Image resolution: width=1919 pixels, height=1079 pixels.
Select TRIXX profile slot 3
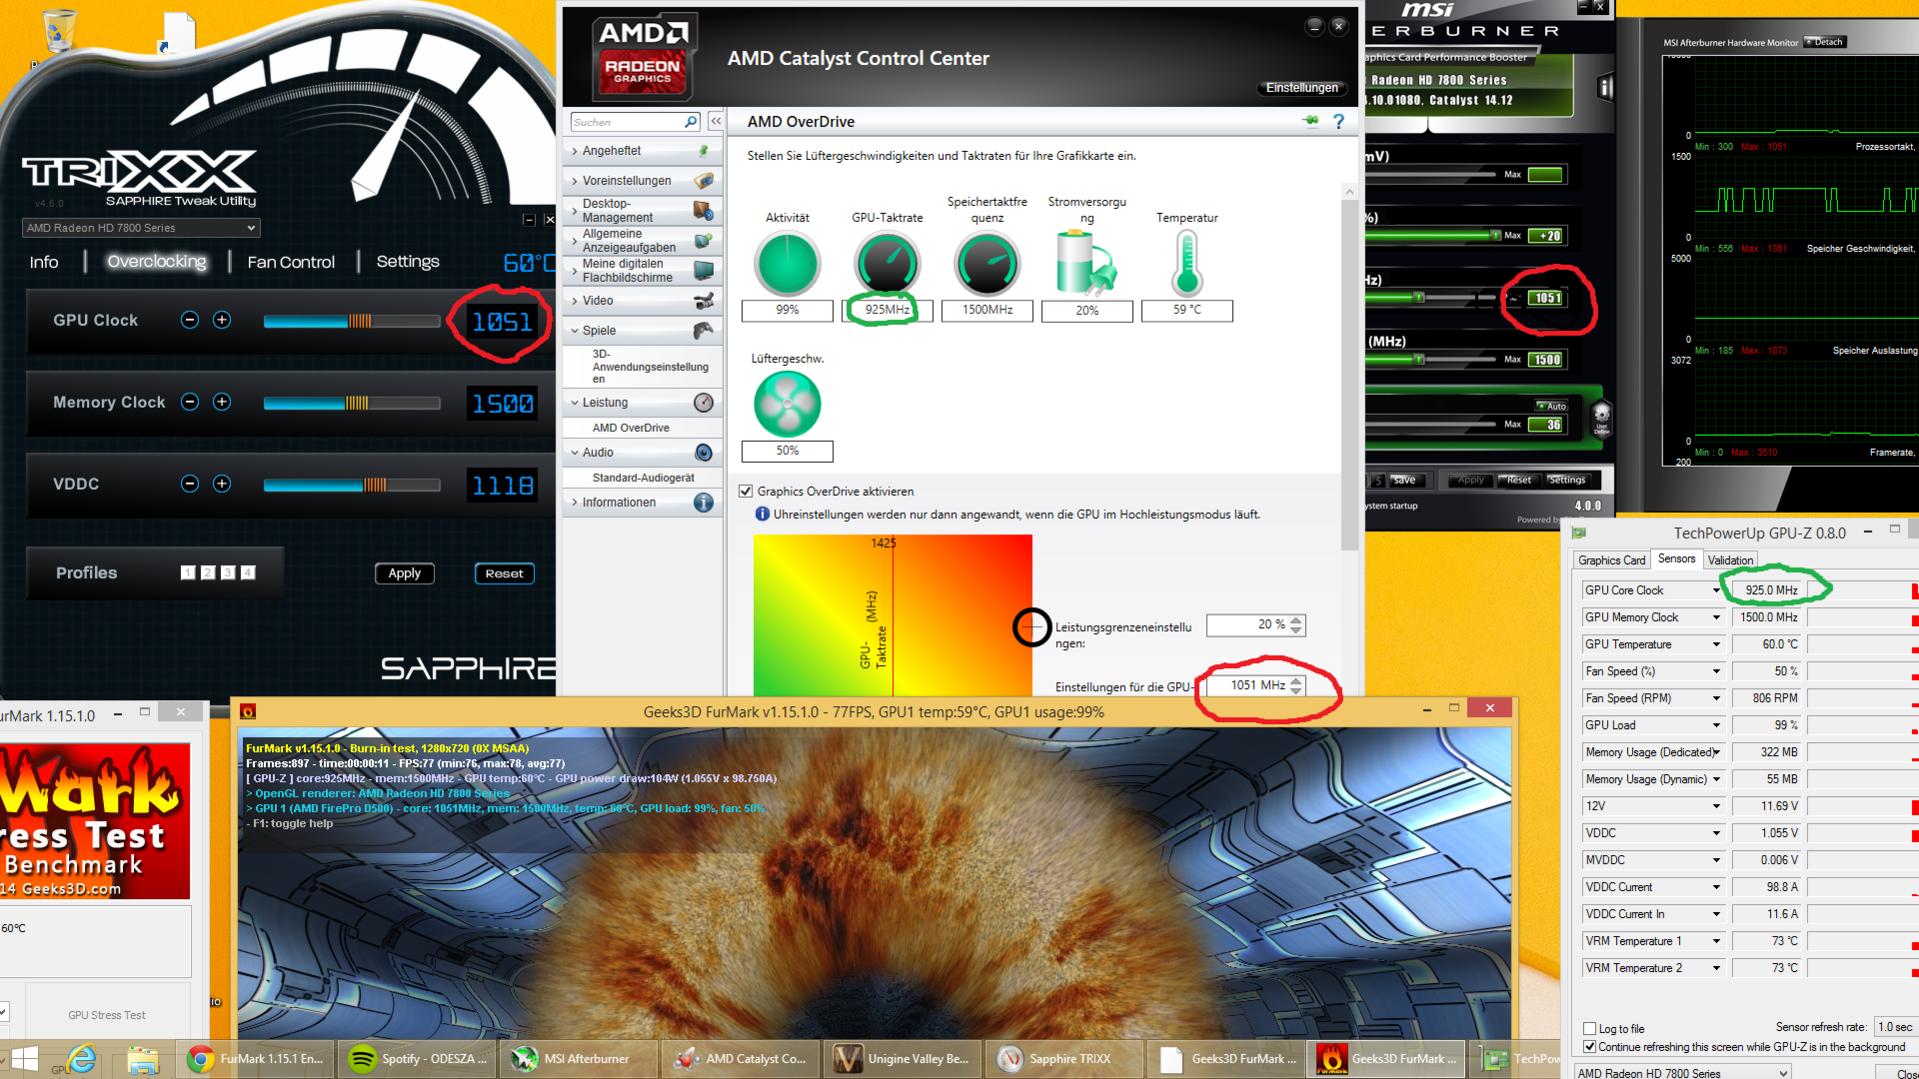(228, 573)
